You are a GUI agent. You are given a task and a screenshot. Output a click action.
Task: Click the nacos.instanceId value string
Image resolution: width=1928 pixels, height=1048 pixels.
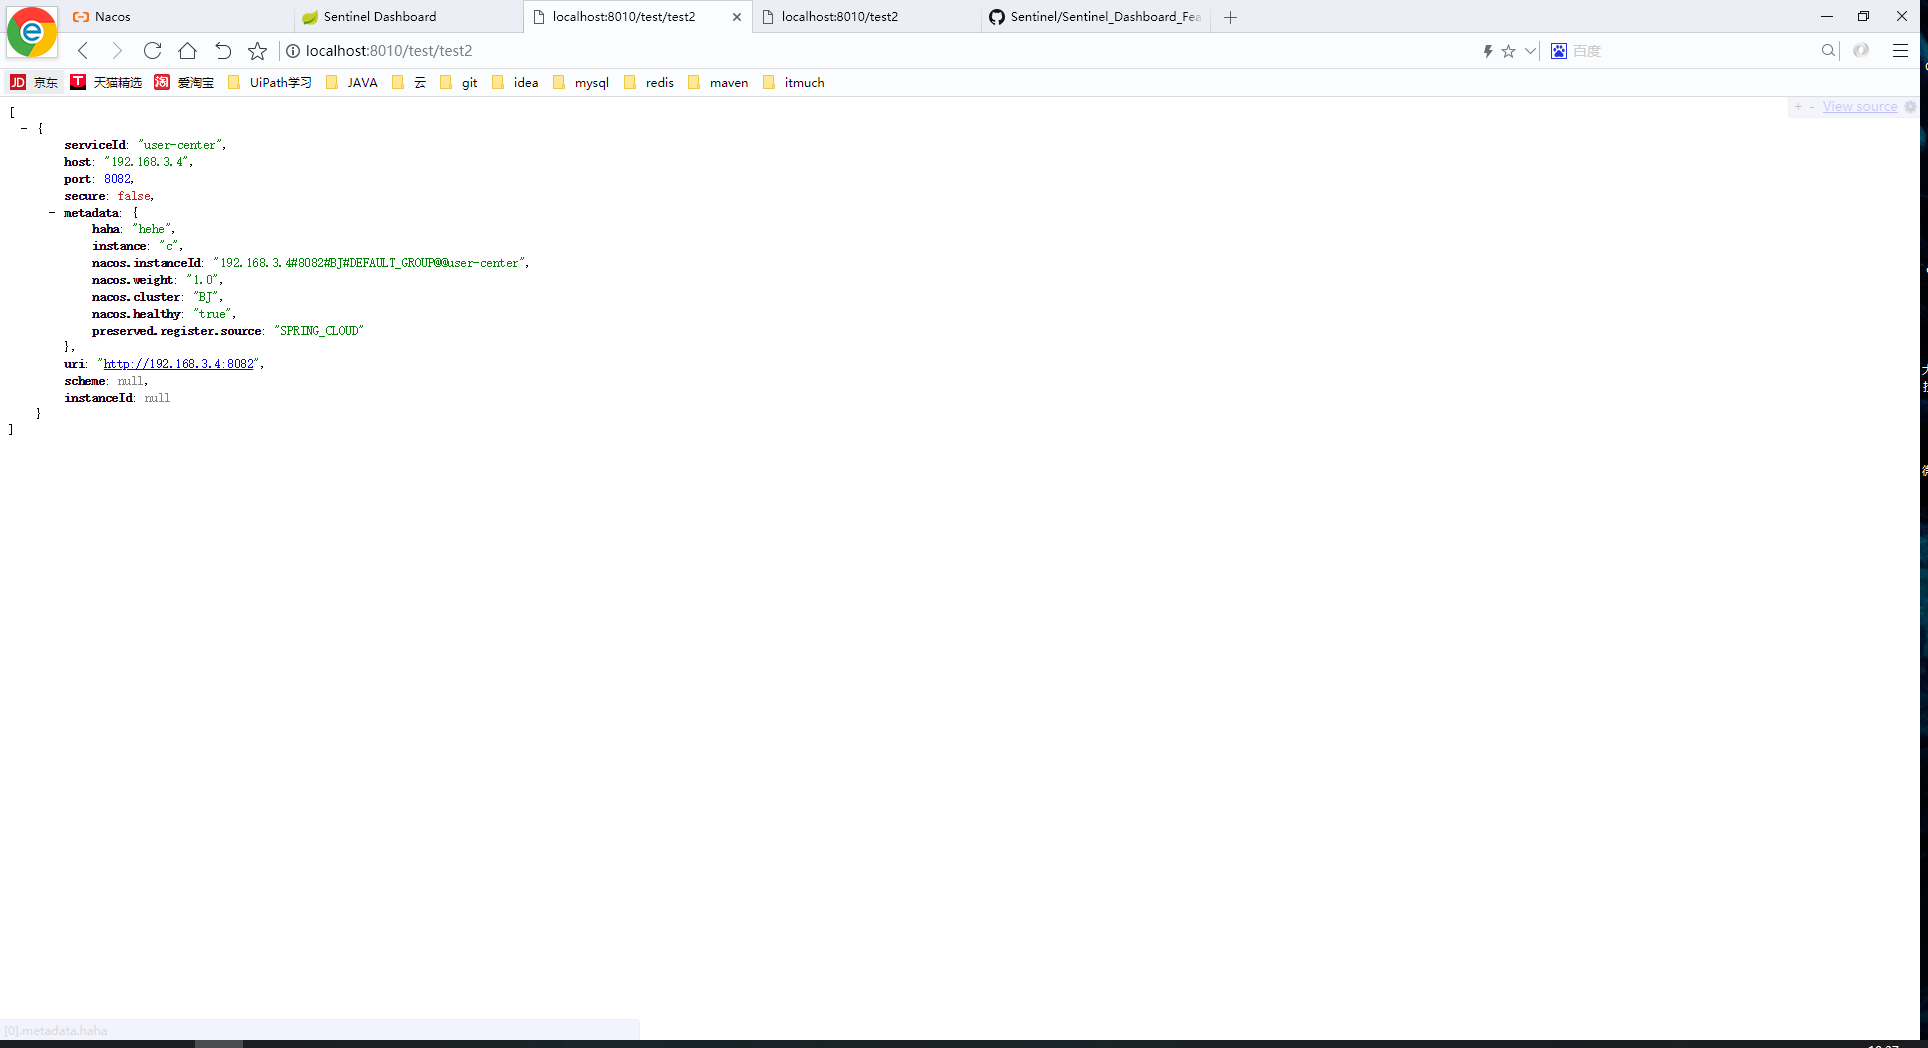point(369,263)
